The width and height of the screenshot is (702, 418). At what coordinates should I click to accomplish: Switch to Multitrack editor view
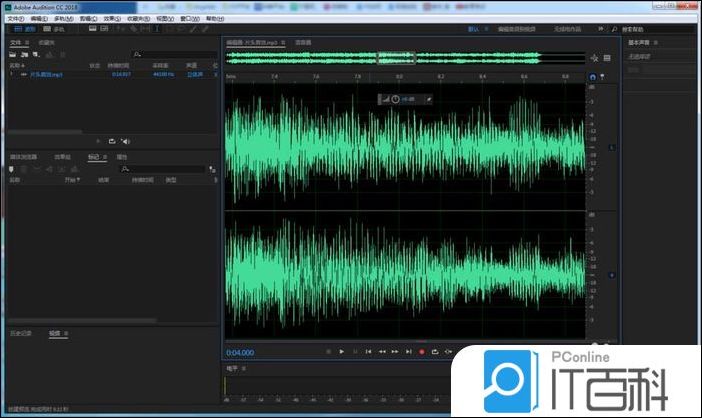(x=53, y=30)
